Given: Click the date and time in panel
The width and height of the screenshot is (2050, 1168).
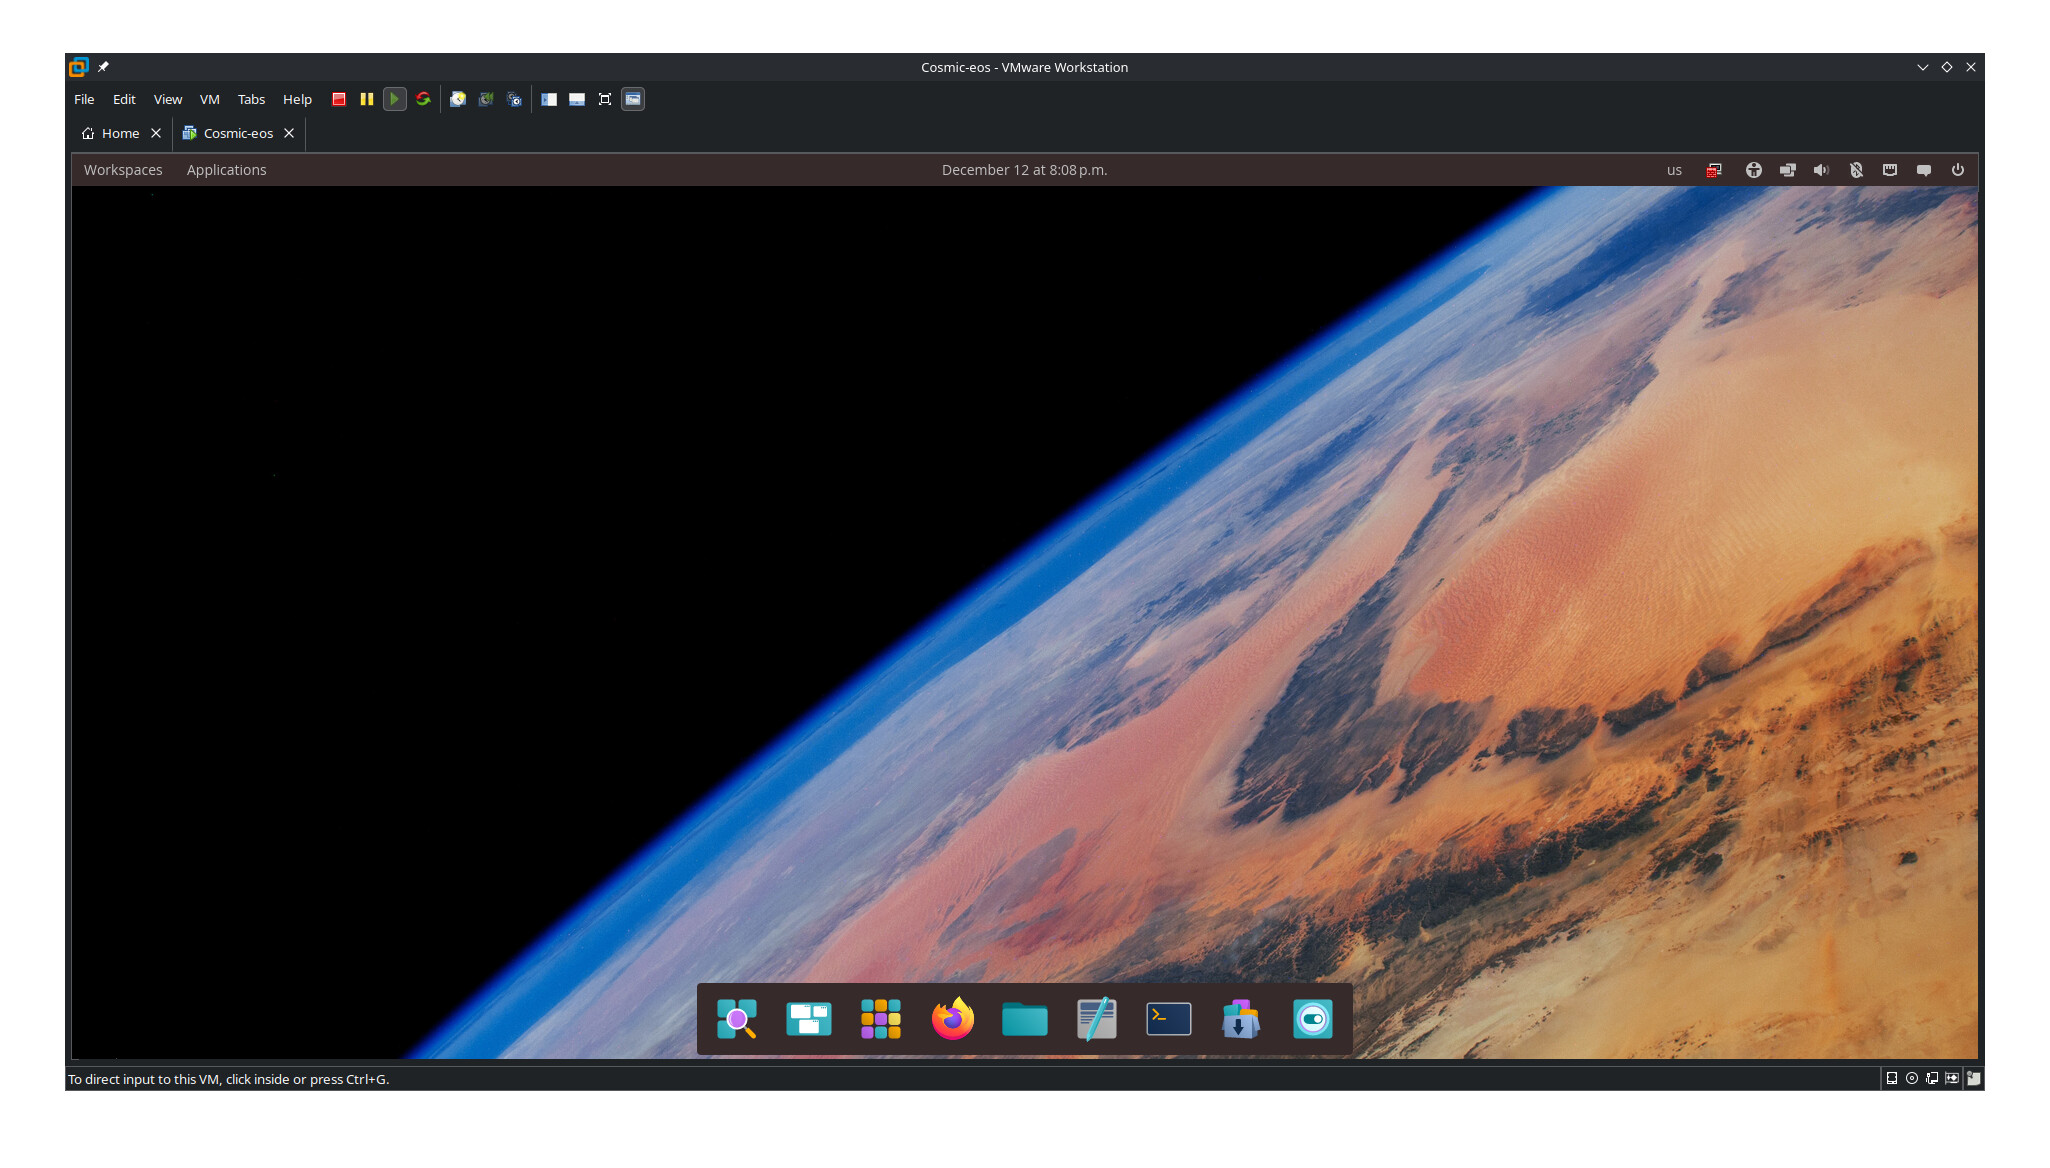Looking at the screenshot, I should (x=1024, y=170).
